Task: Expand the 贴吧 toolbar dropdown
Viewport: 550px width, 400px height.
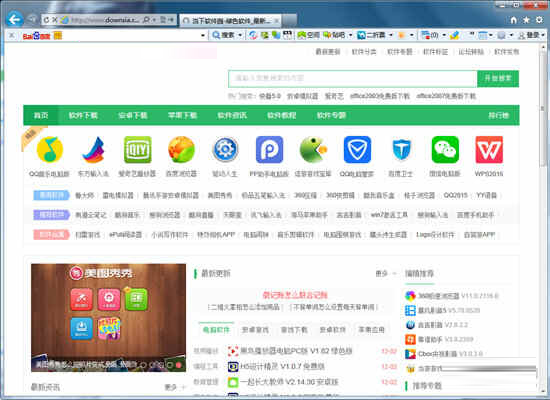Action: pyautogui.click(x=350, y=35)
